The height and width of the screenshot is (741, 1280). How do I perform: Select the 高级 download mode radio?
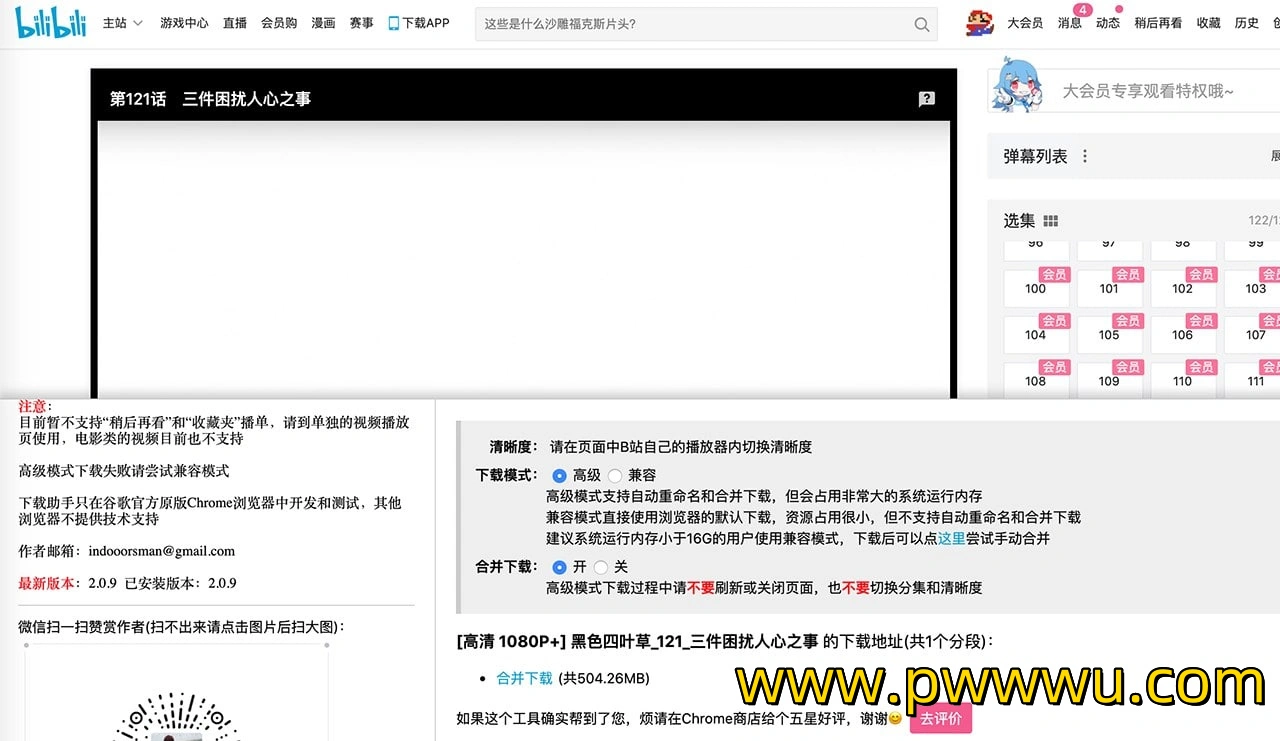[559, 476]
